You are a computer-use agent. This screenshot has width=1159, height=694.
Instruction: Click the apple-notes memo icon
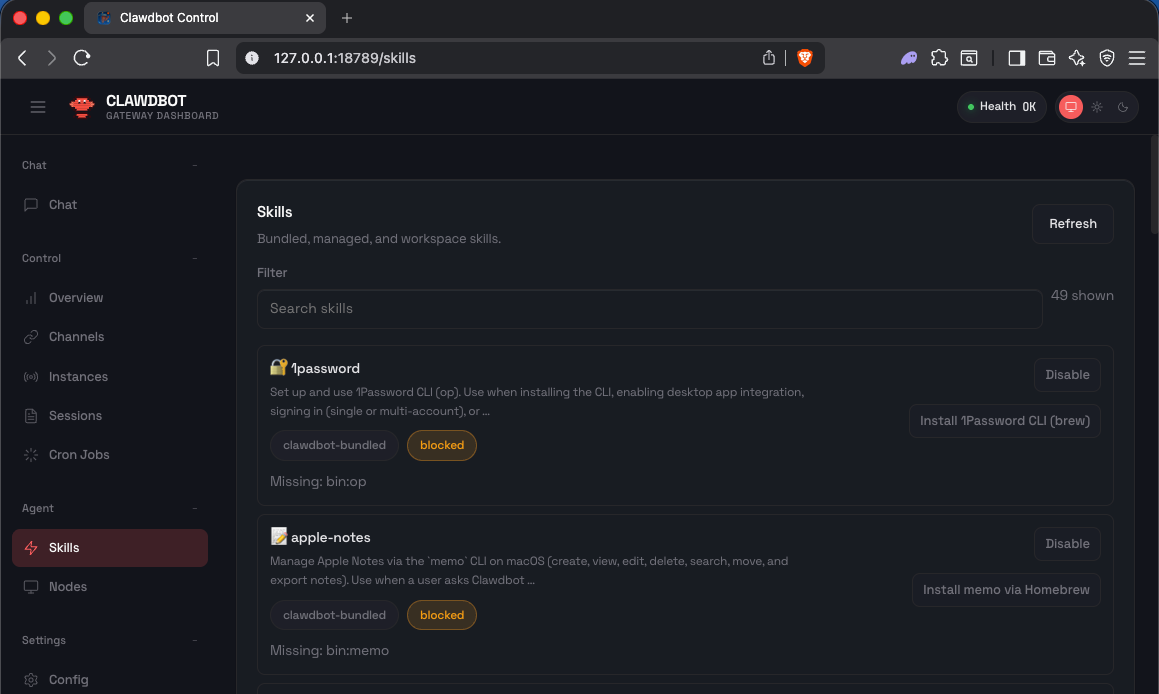(279, 537)
